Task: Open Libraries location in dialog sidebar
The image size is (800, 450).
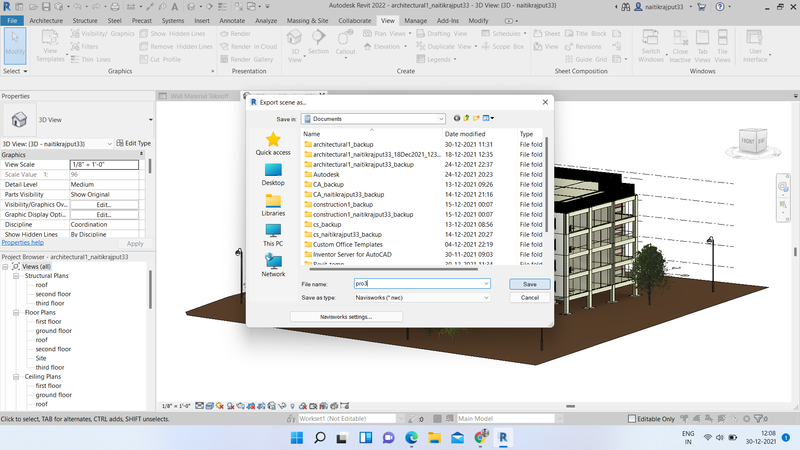Action: [x=273, y=205]
